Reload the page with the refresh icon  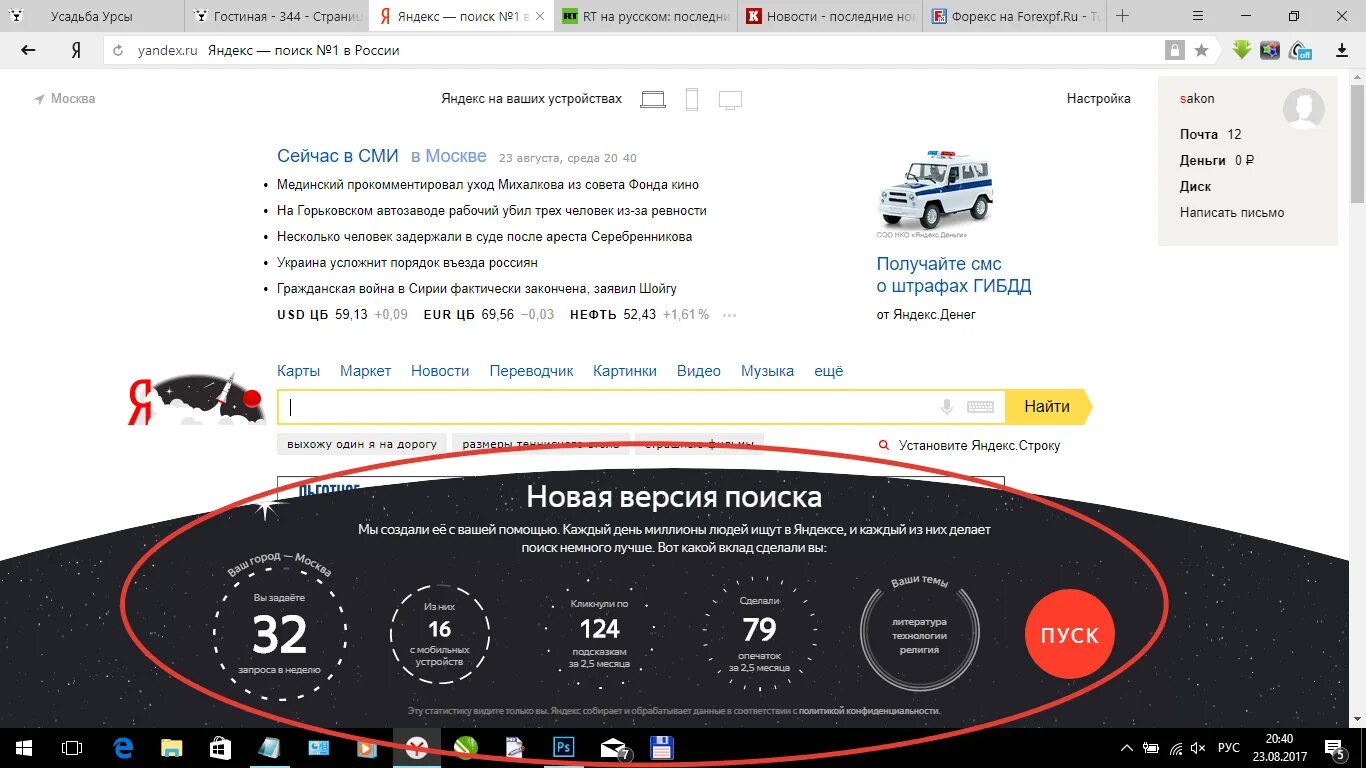click(x=119, y=50)
